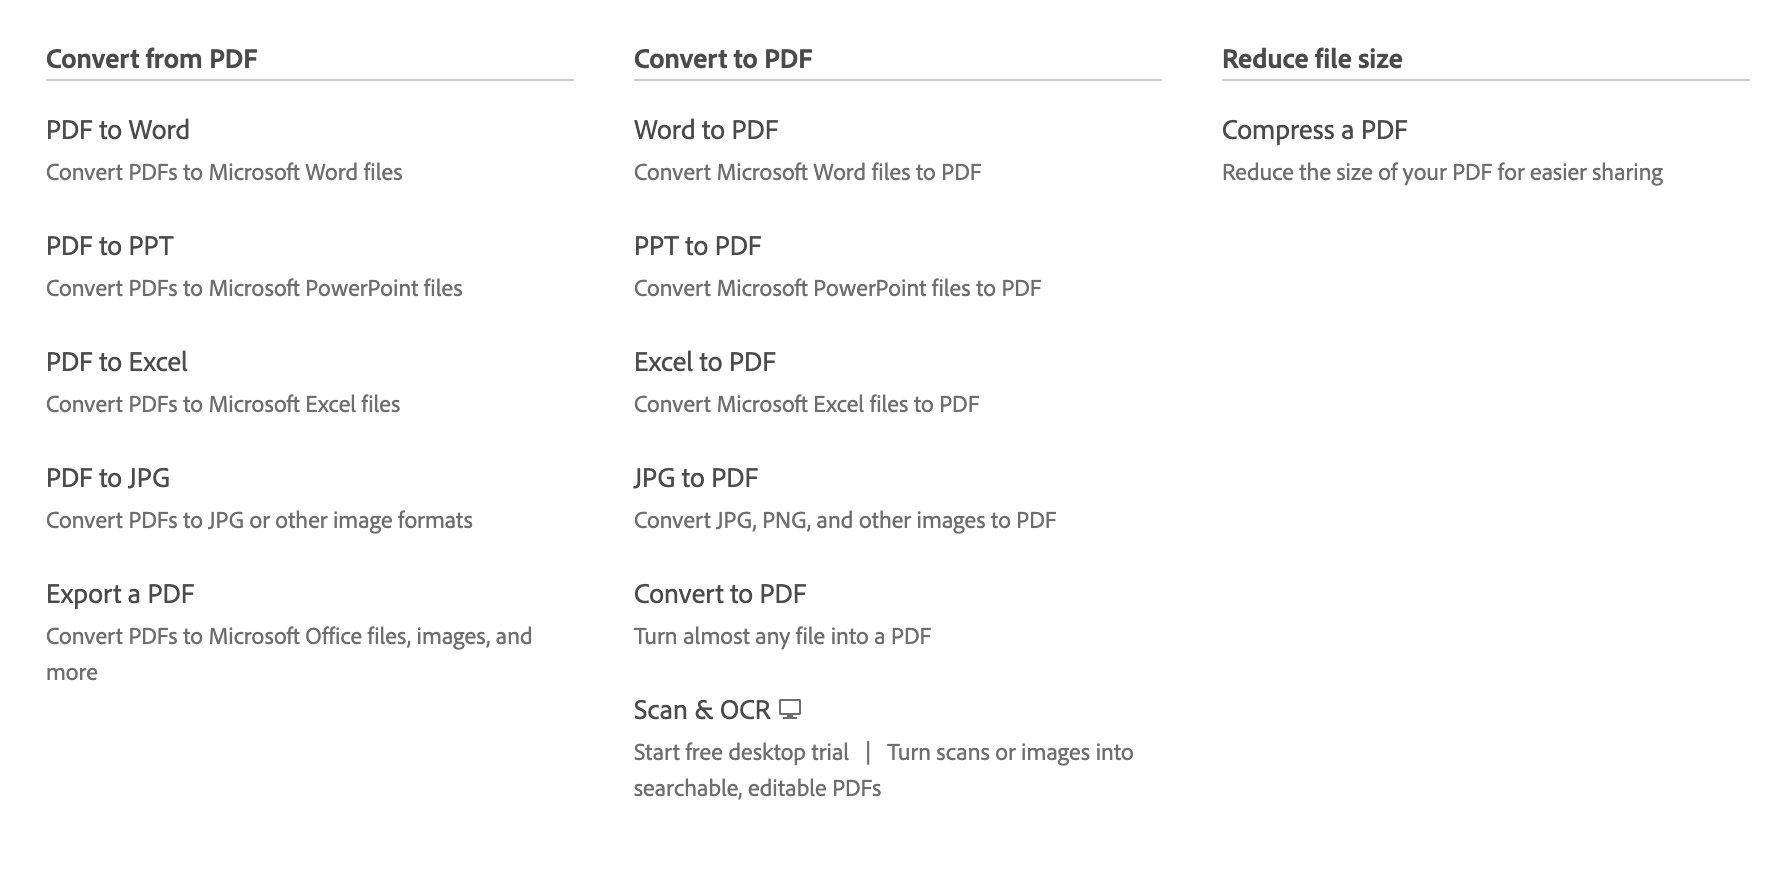Click the Convert from PDF heading
Image resolution: width=1770 pixels, height=894 pixels.
coord(152,59)
